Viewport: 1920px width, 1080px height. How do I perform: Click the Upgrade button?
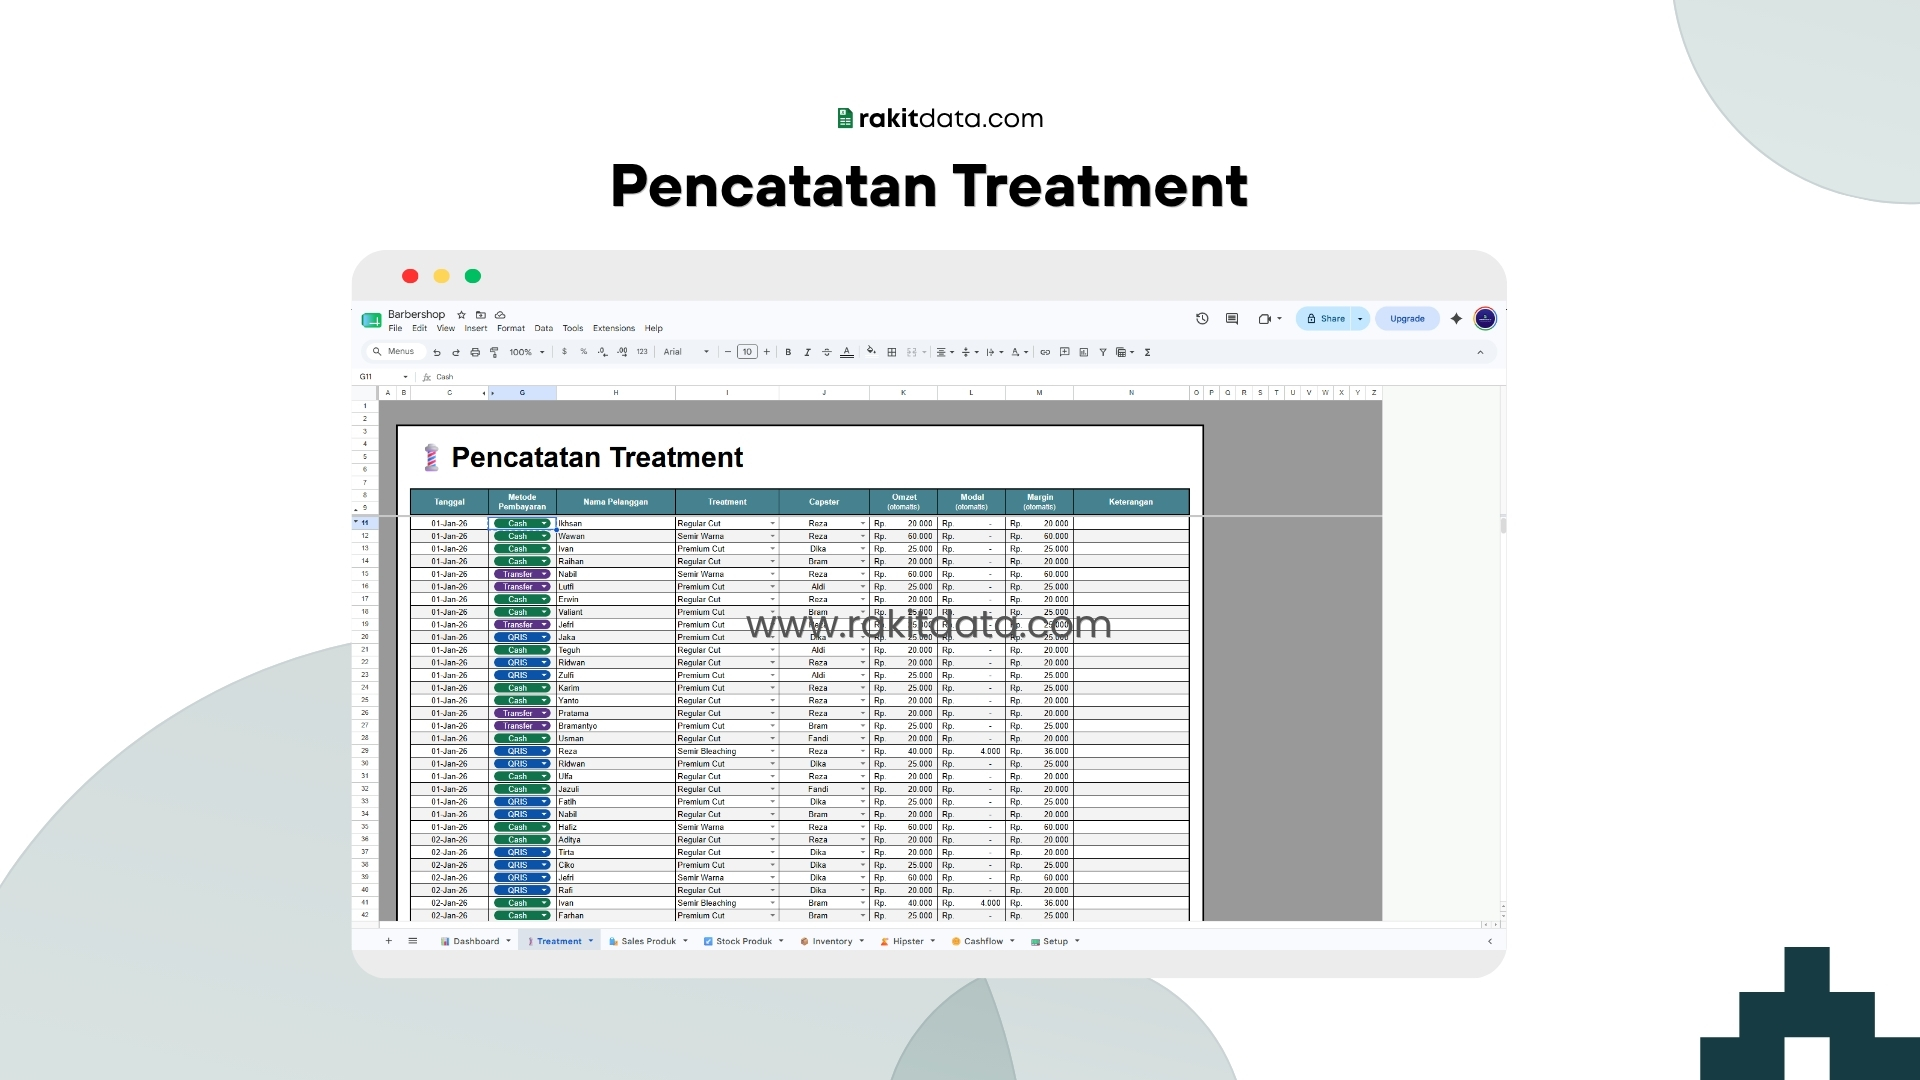[x=1407, y=319]
